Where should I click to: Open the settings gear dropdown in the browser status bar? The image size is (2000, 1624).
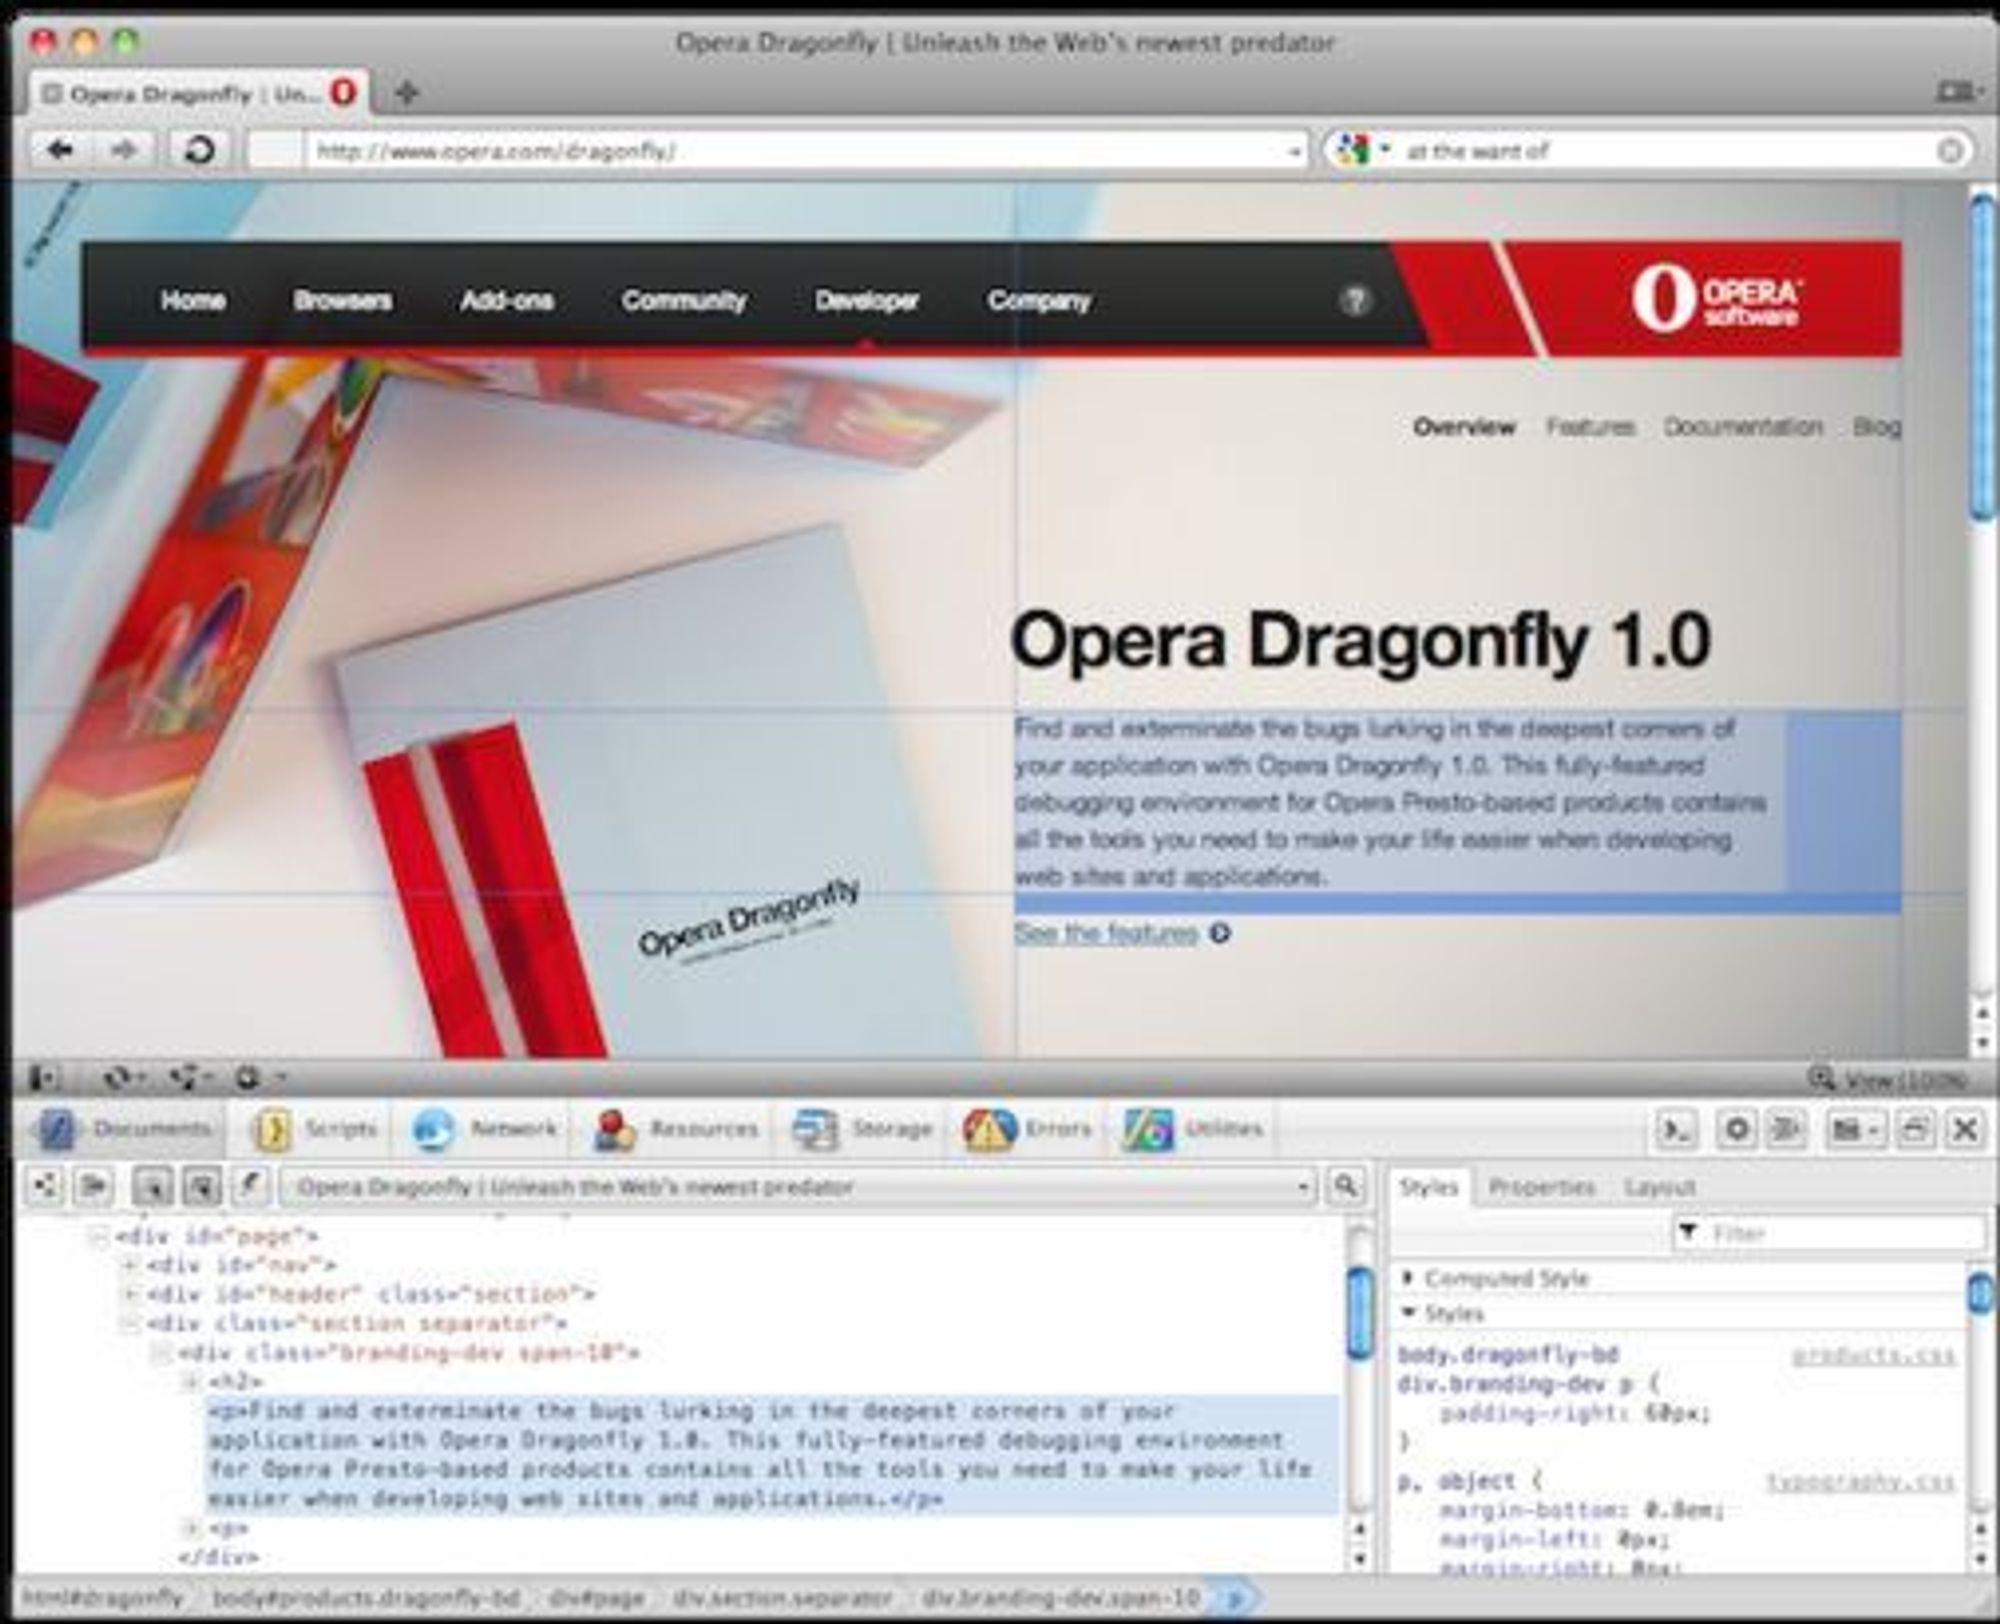tap(258, 1077)
